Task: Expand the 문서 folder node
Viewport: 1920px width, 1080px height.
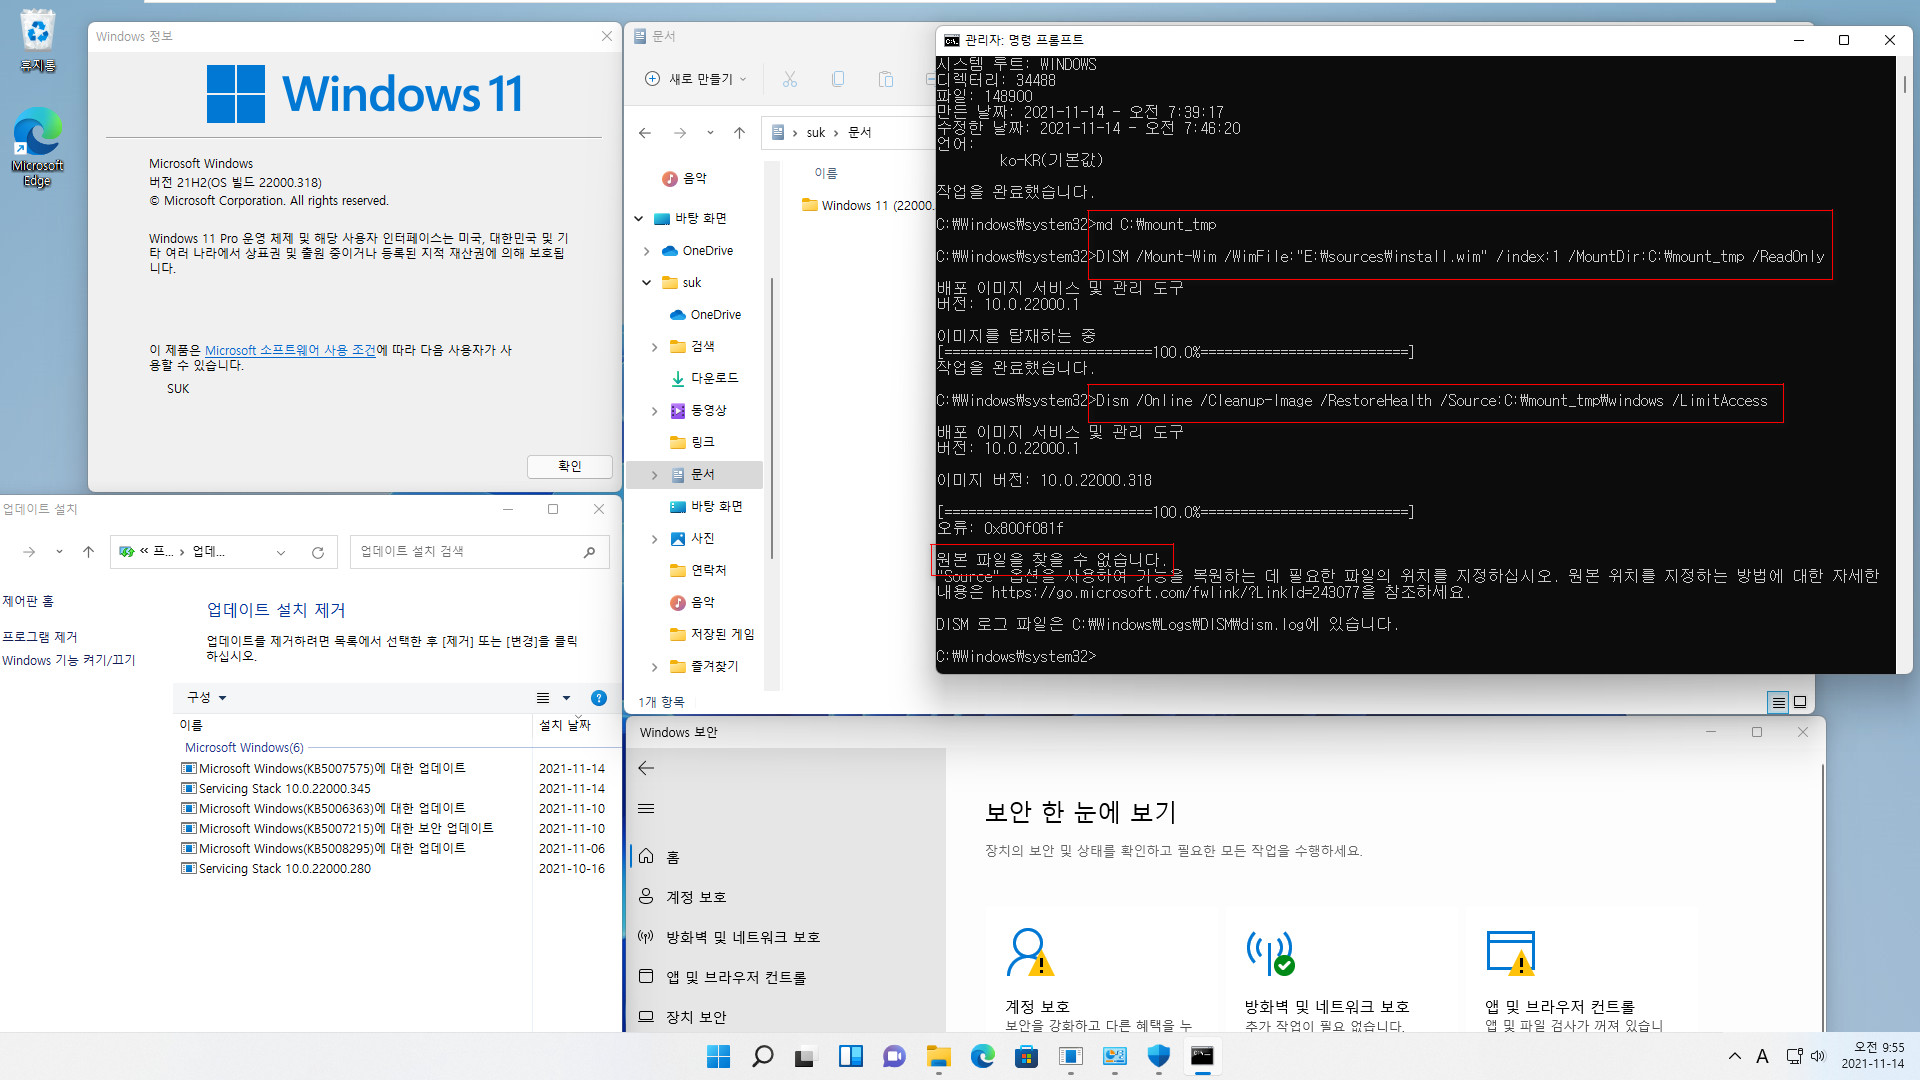Action: point(655,475)
